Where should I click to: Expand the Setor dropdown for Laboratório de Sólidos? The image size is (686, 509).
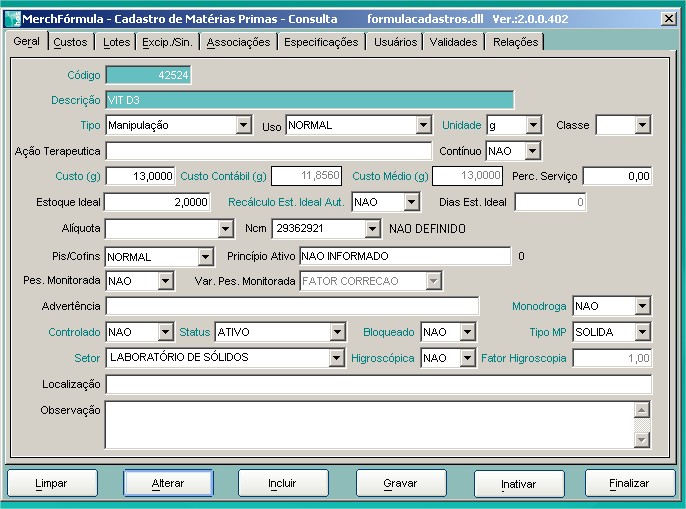tap(336, 358)
